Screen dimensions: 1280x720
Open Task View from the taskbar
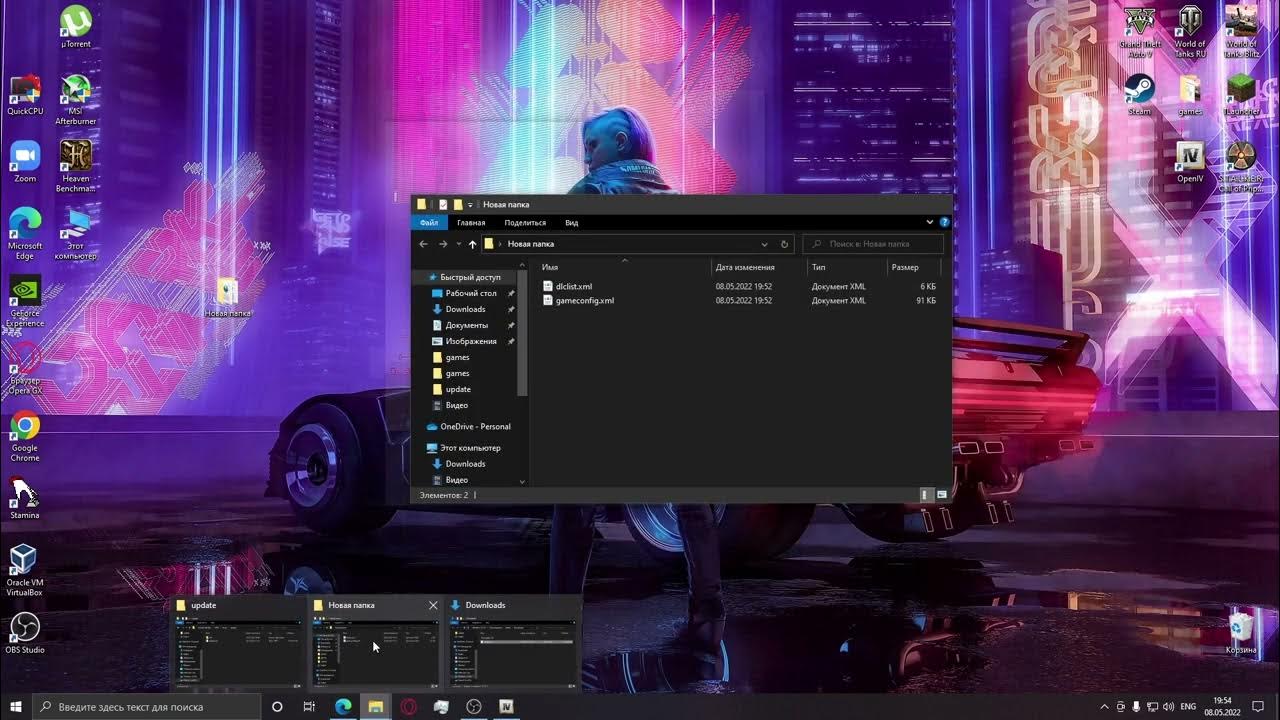click(309, 706)
